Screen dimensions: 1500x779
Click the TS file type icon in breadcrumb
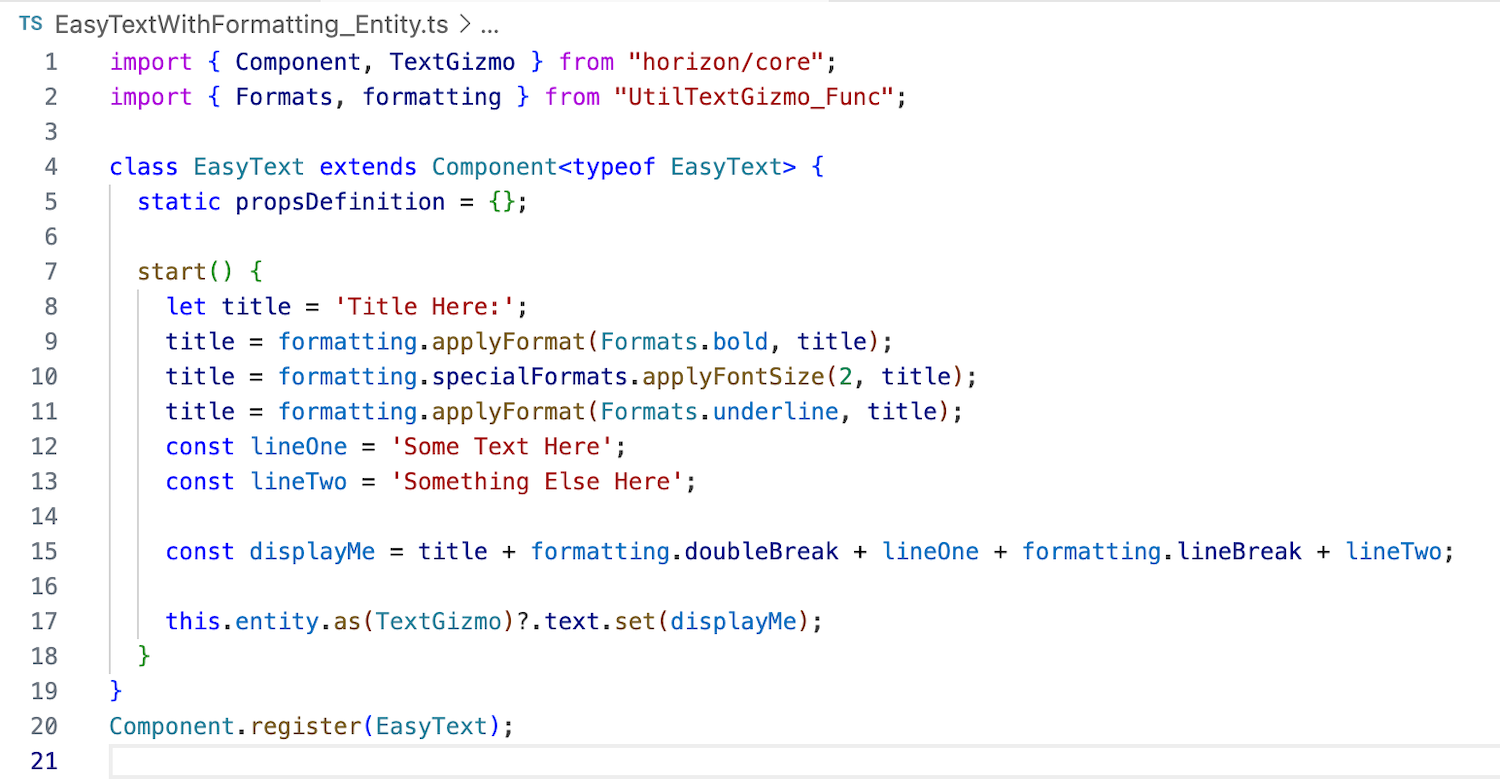(31, 24)
